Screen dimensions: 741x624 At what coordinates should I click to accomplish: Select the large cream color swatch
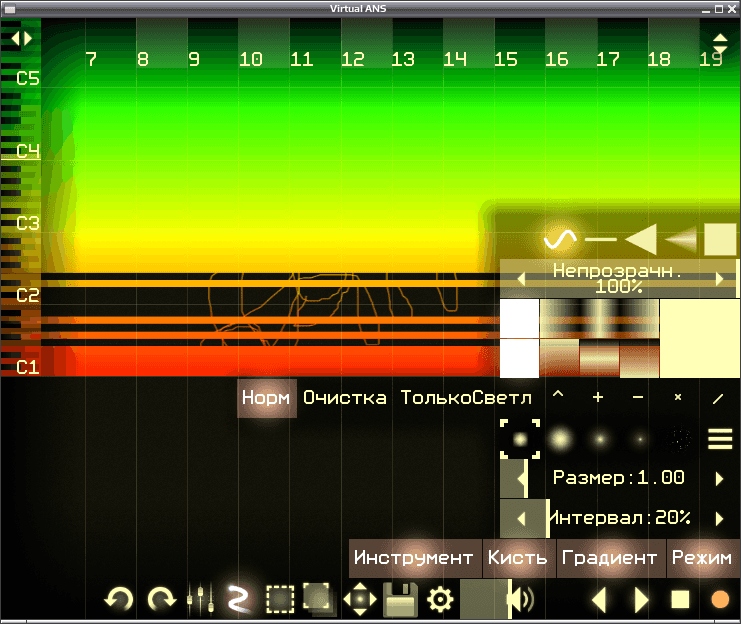click(700, 338)
